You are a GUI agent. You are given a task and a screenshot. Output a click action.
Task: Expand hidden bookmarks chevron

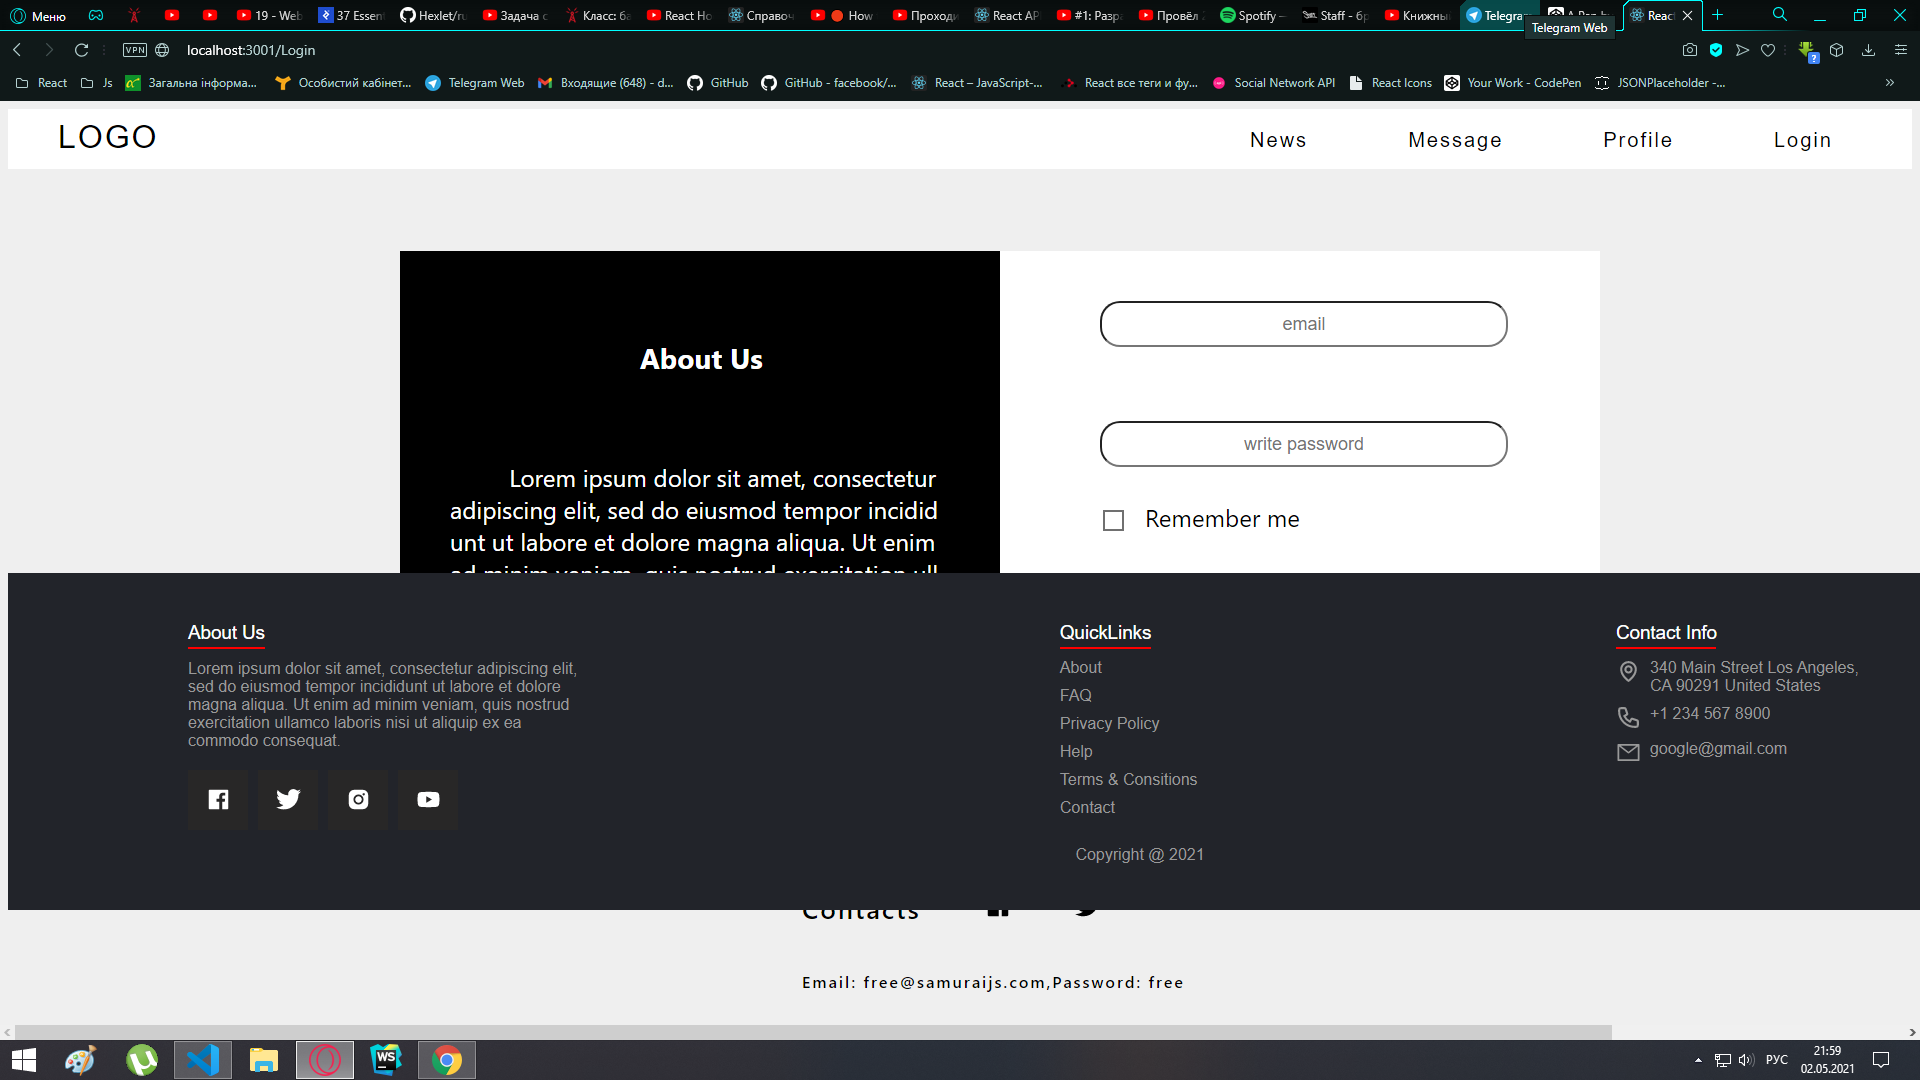click(1890, 83)
